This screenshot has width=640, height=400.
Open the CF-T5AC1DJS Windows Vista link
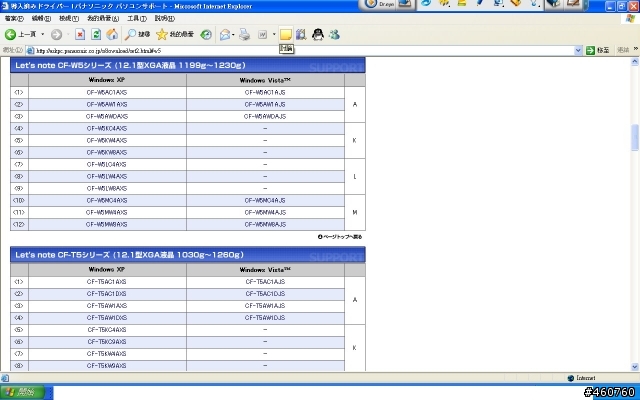265,294
